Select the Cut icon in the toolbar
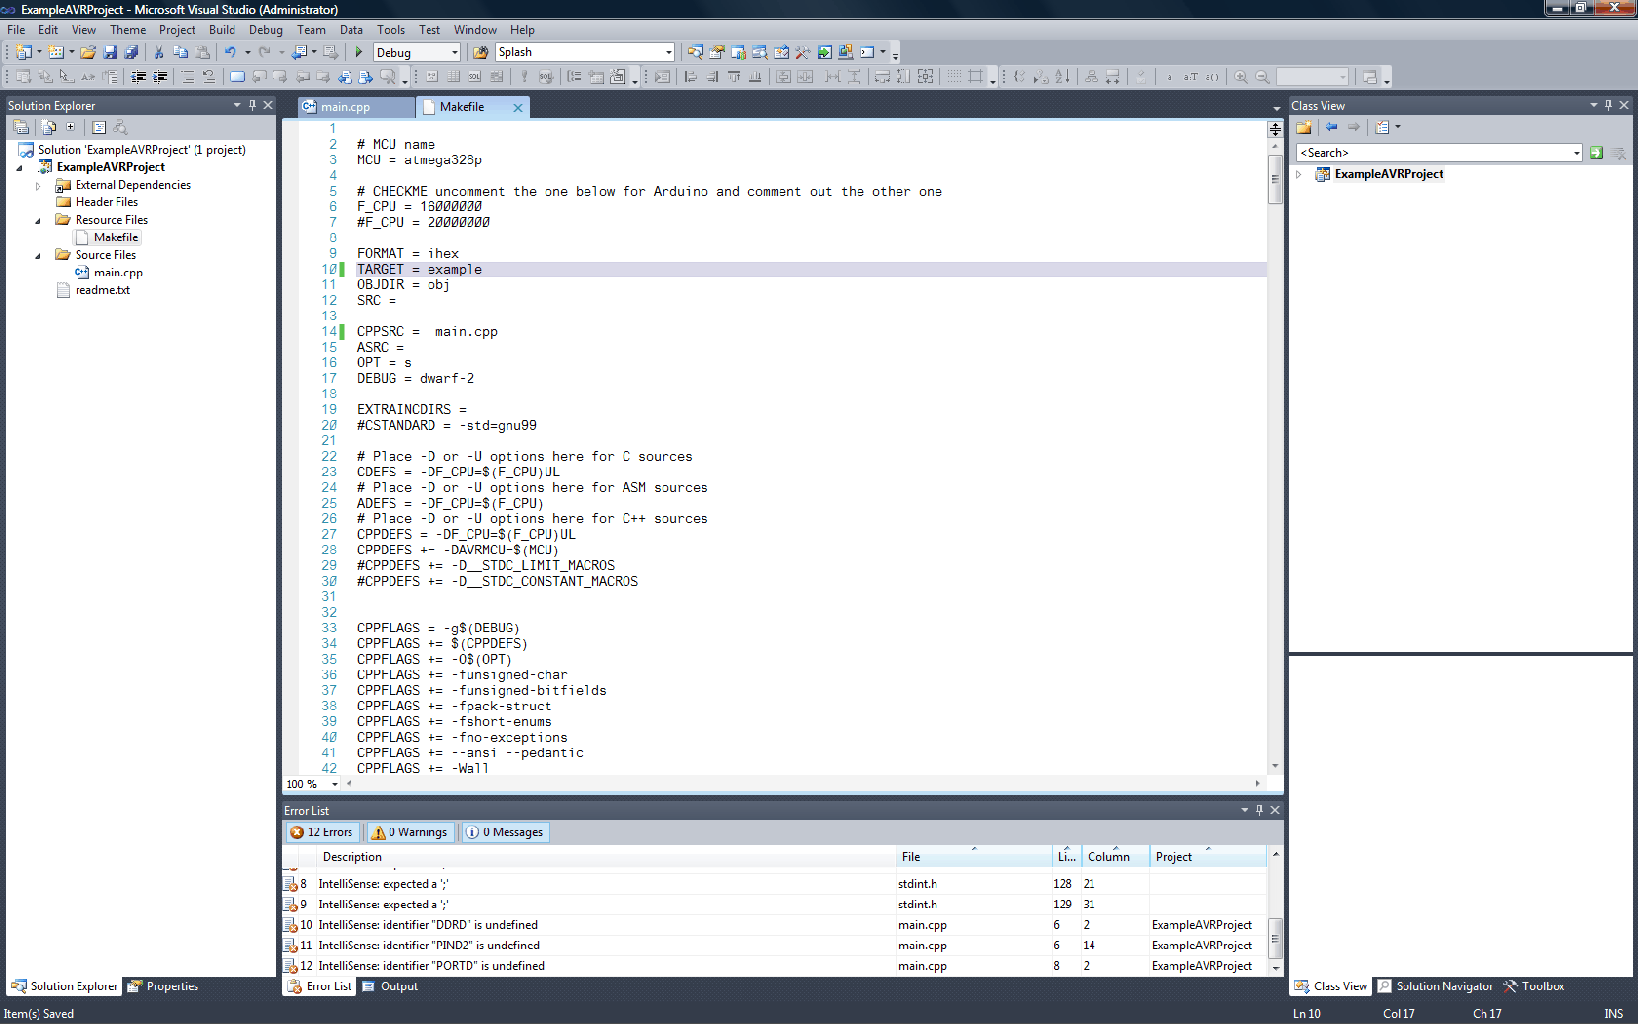Image resolution: width=1638 pixels, height=1024 pixels. 159,51
